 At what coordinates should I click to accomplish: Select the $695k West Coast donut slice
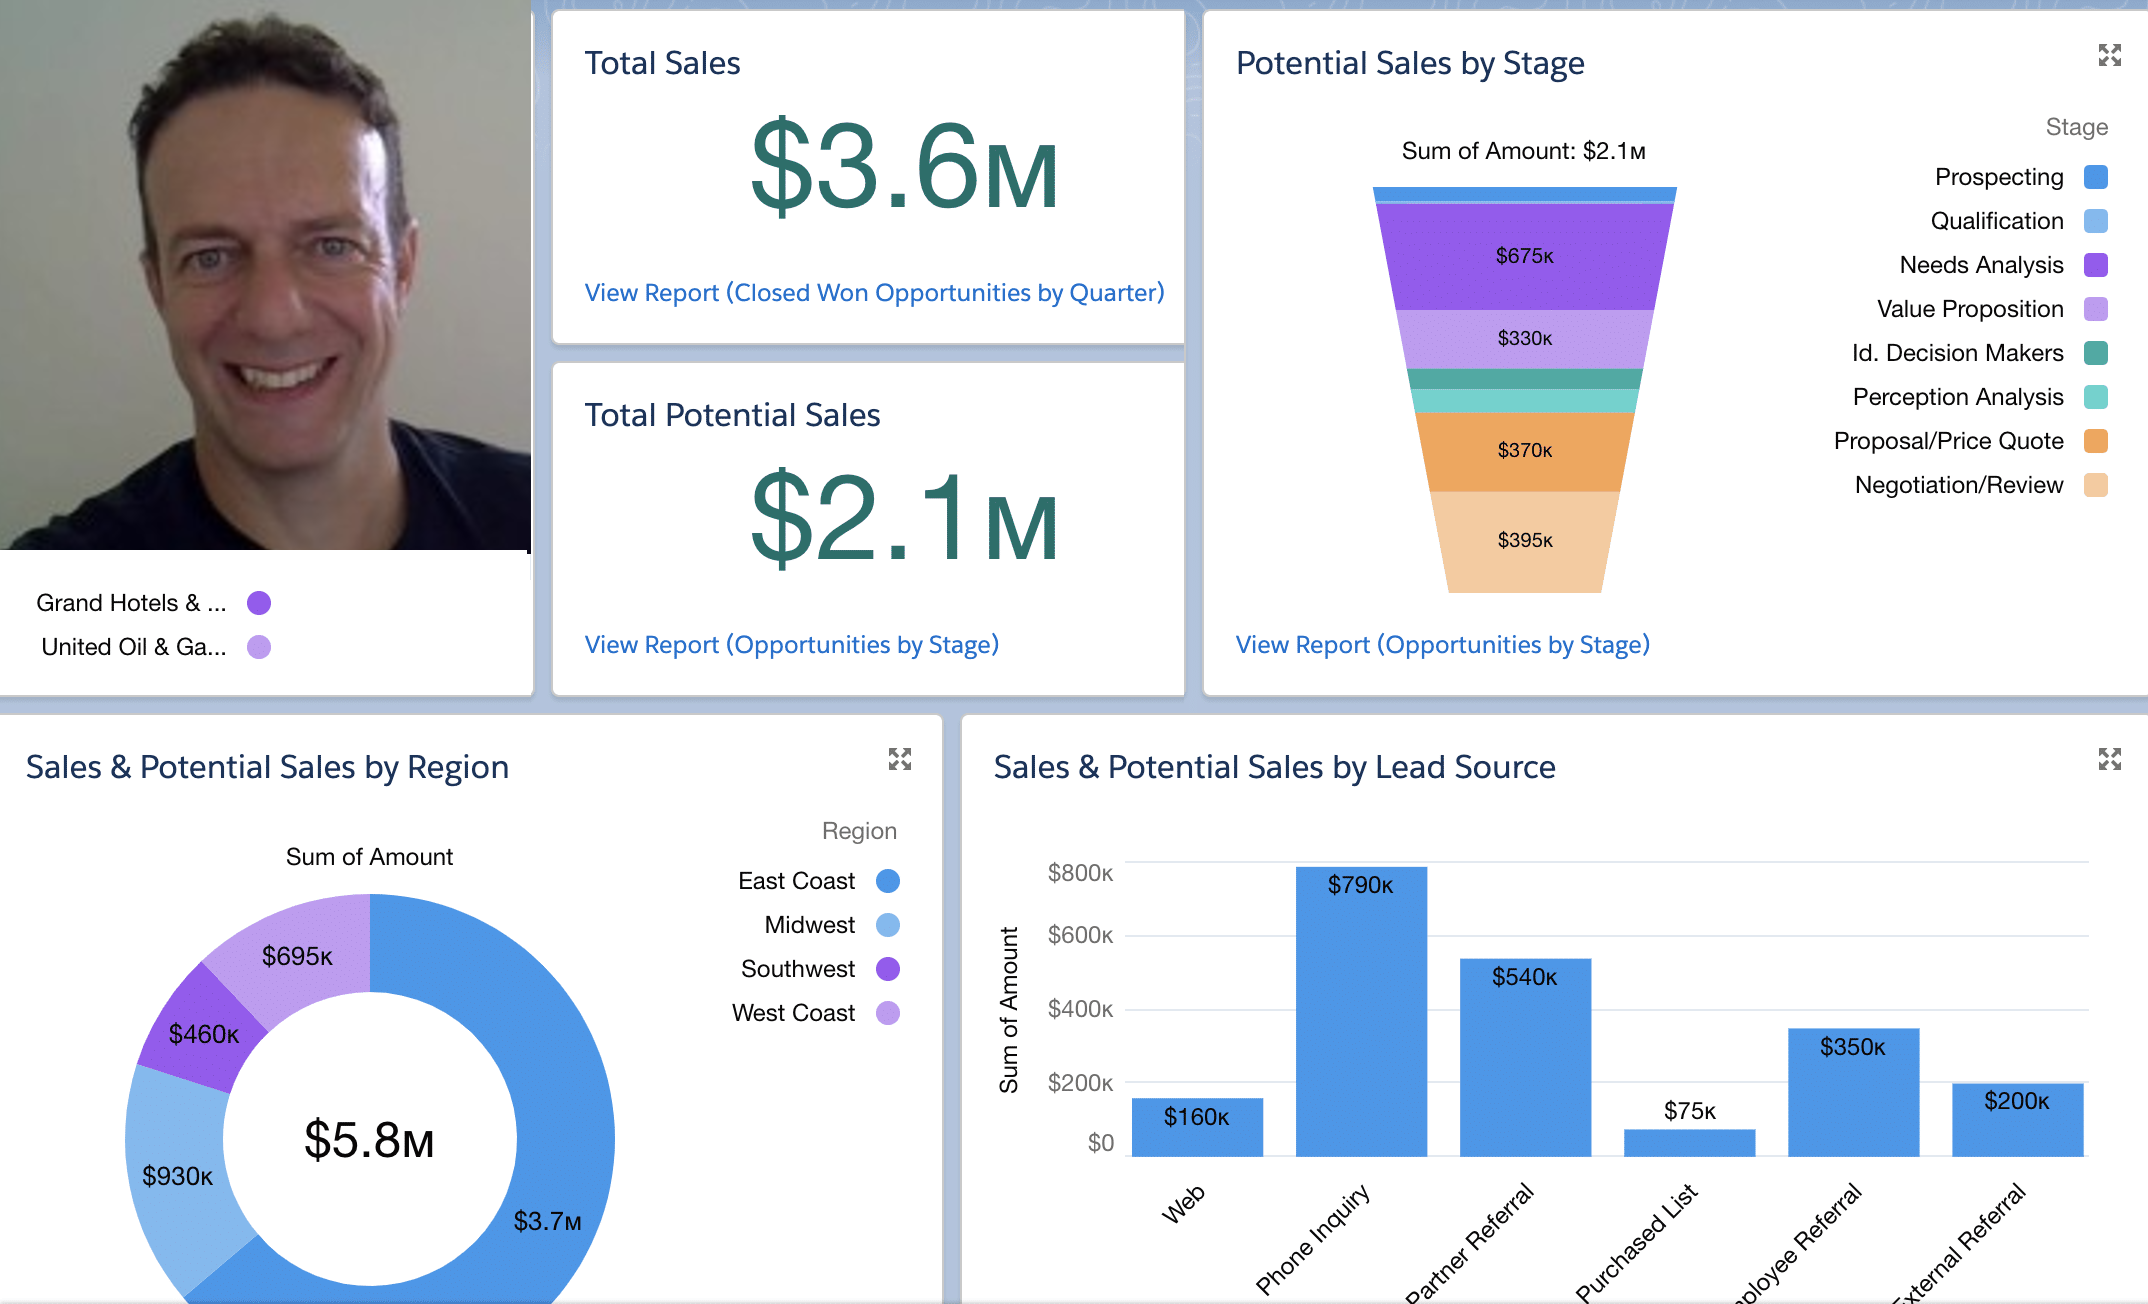[x=298, y=956]
